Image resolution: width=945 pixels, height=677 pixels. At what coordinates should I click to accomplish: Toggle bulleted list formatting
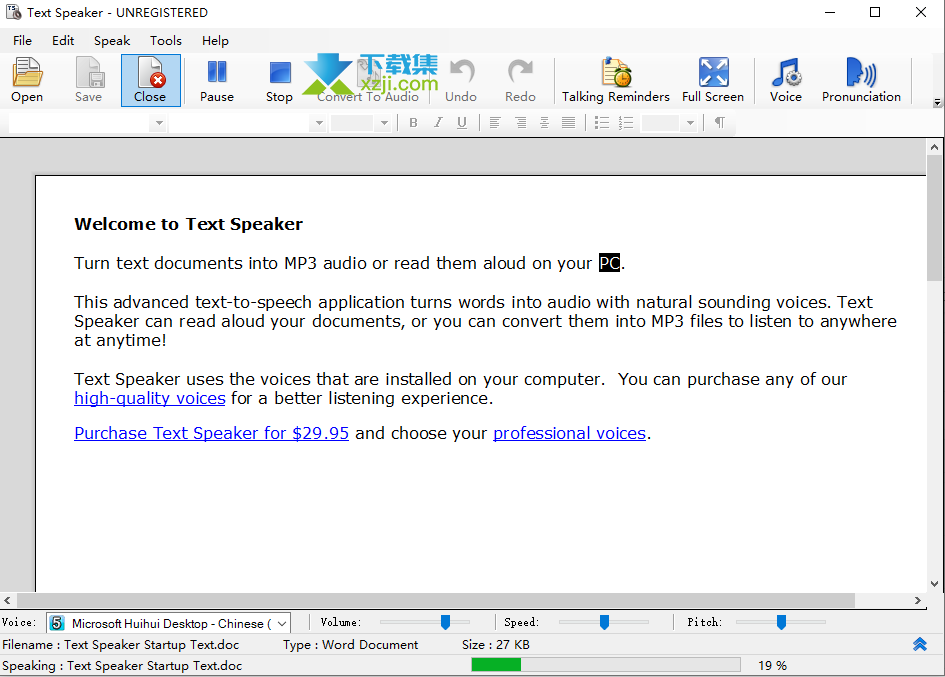coord(601,123)
